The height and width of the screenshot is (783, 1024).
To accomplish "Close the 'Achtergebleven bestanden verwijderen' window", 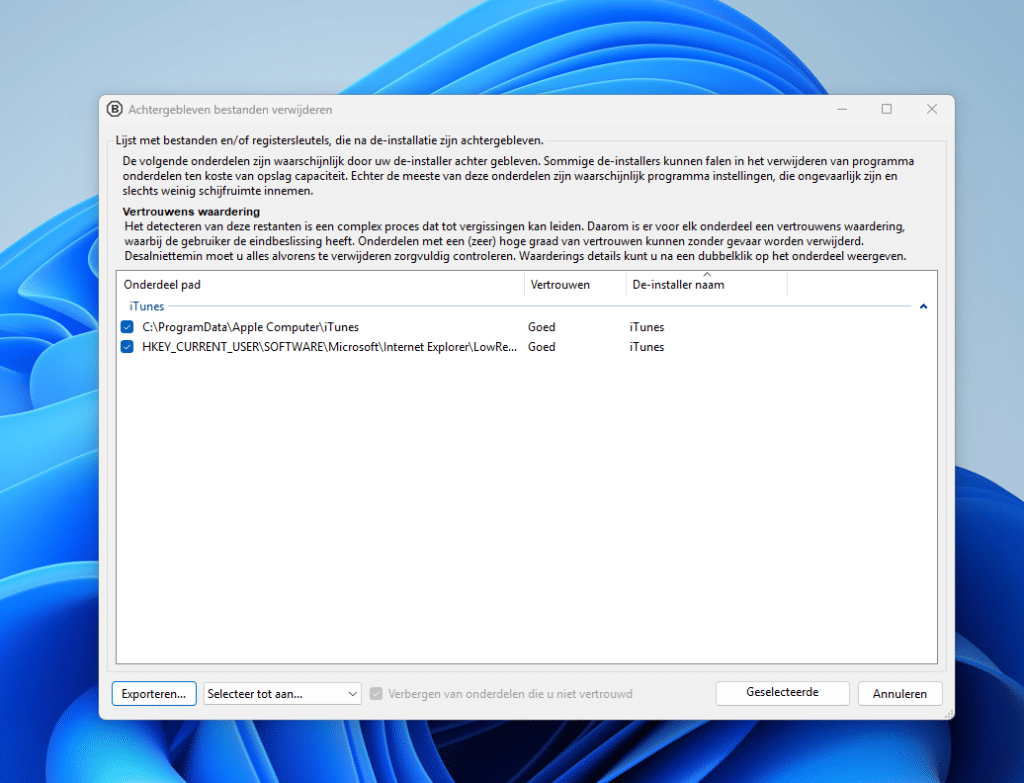I will (x=932, y=109).
